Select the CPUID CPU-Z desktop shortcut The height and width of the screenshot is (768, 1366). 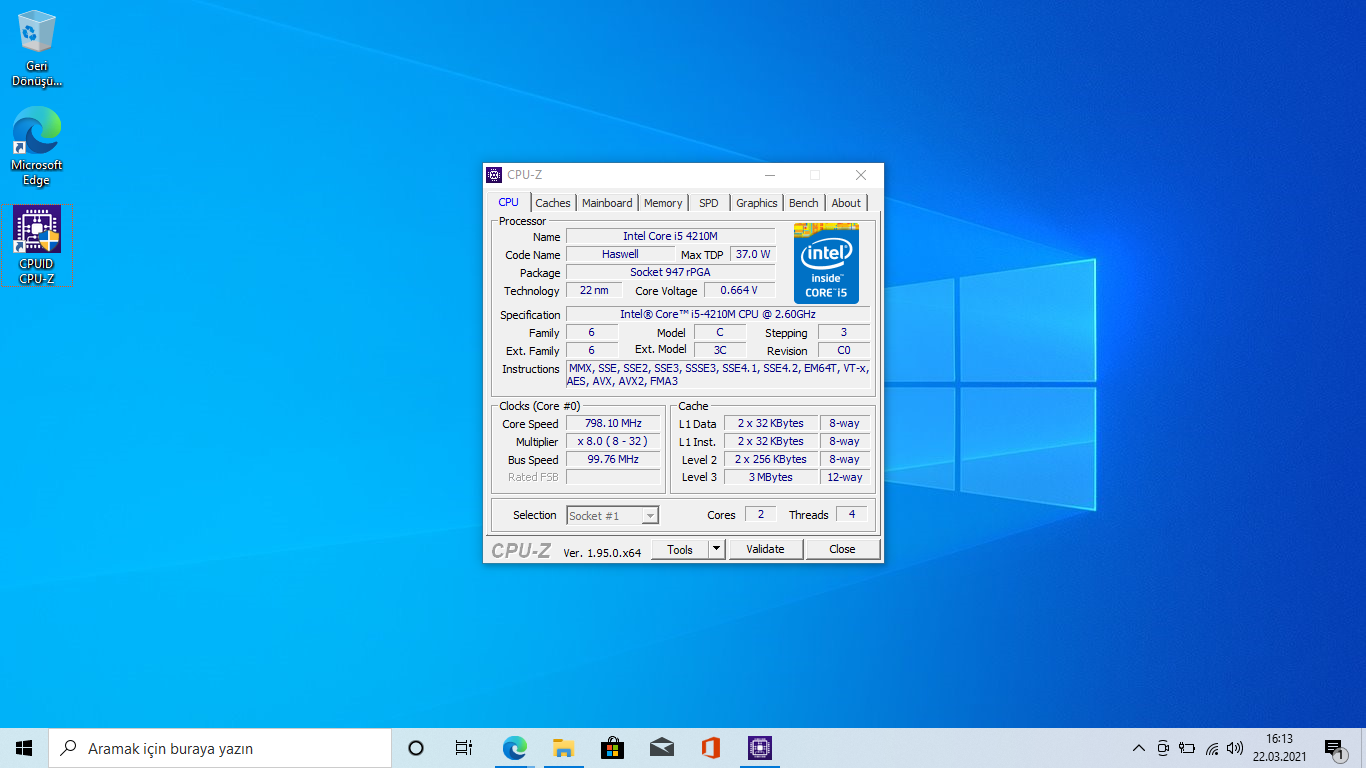coord(37,246)
